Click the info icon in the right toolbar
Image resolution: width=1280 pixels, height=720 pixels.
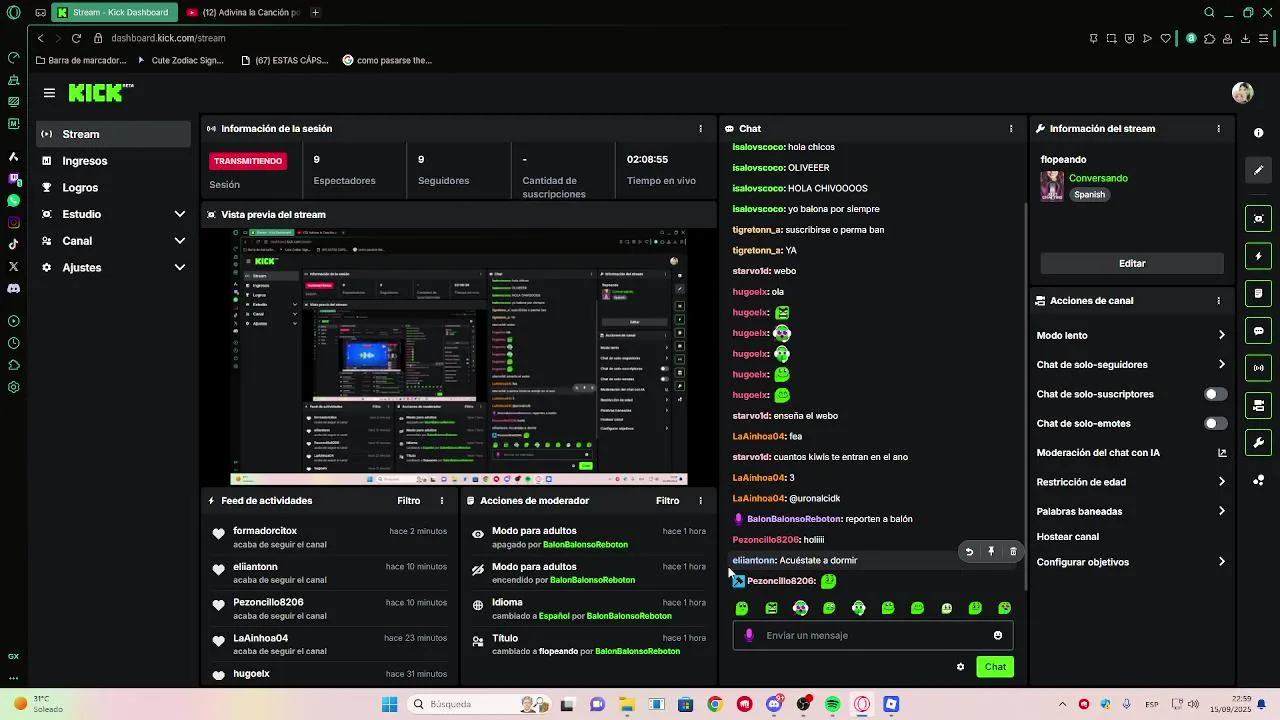click(x=1258, y=133)
